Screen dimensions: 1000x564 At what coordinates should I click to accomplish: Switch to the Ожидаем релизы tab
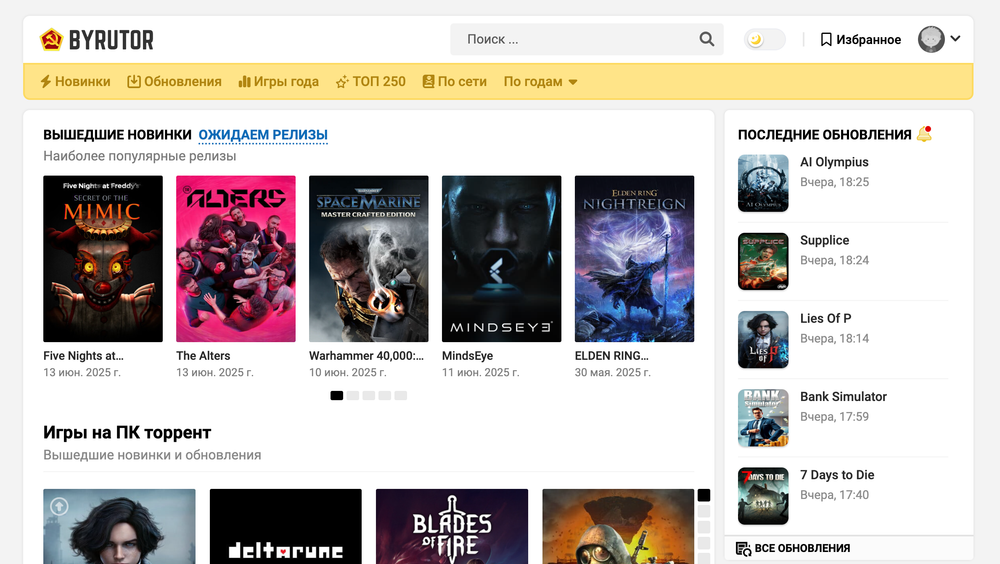pyautogui.click(x=263, y=135)
